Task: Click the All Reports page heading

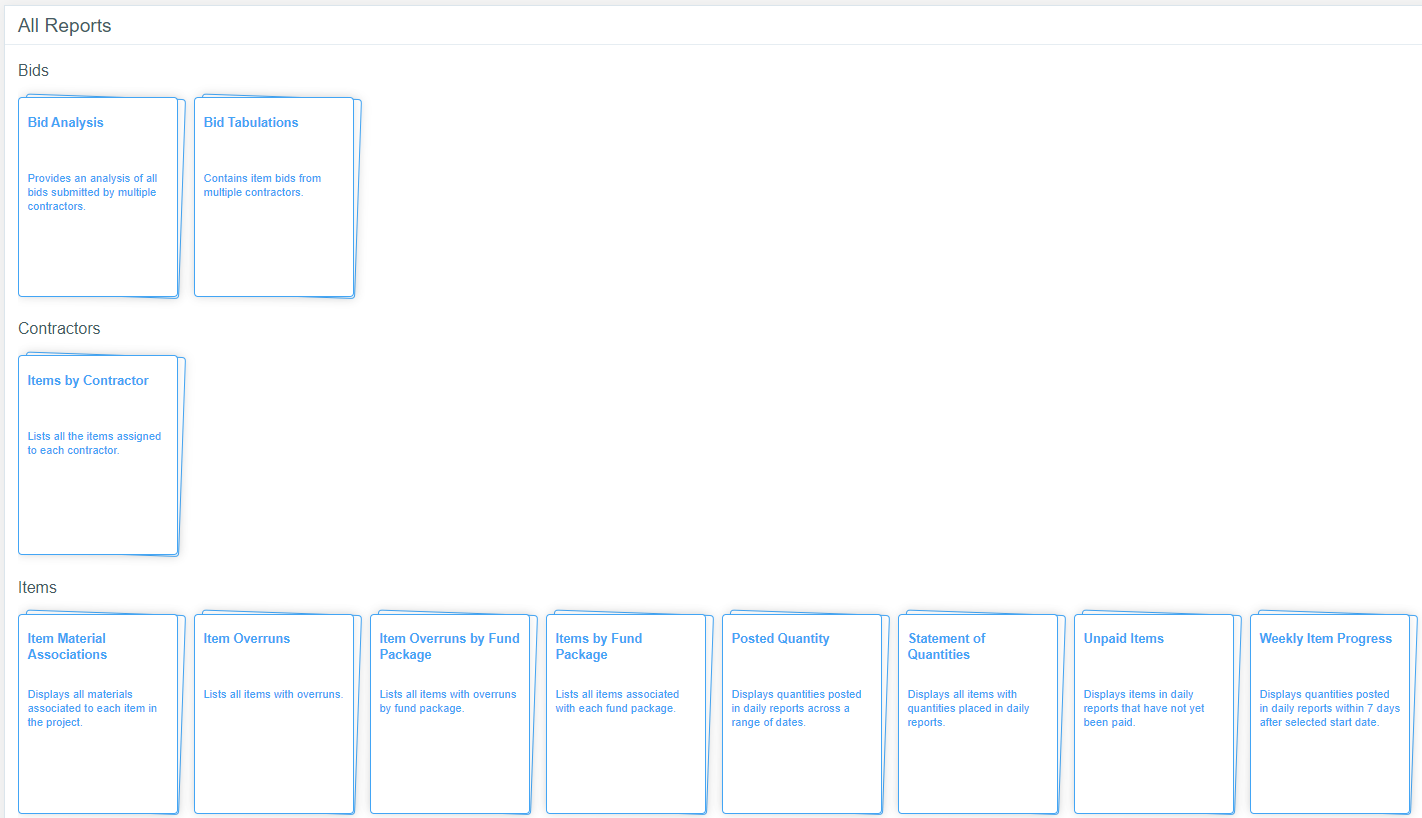Action: click(x=64, y=26)
